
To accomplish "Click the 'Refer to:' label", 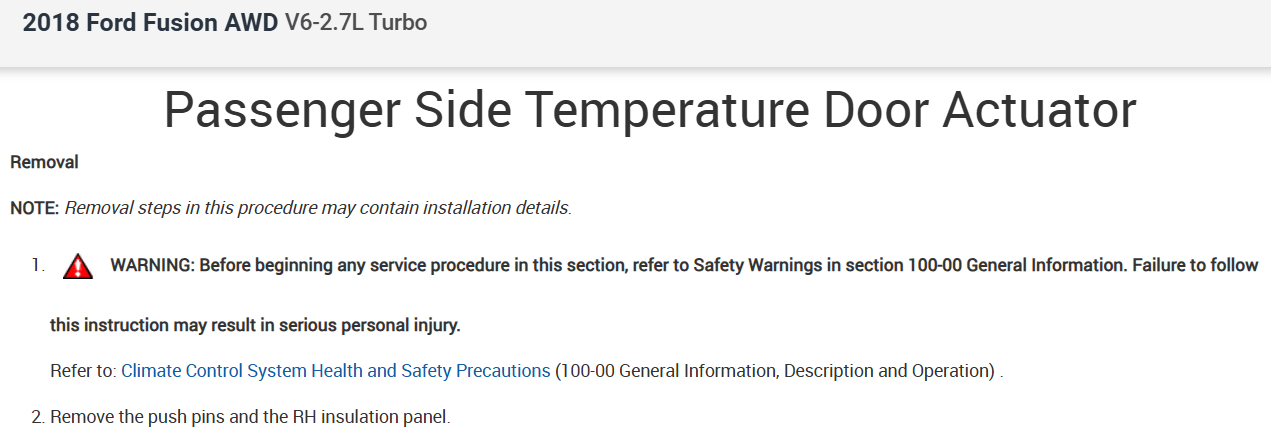I will pyautogui.click(x=83, y=371).
